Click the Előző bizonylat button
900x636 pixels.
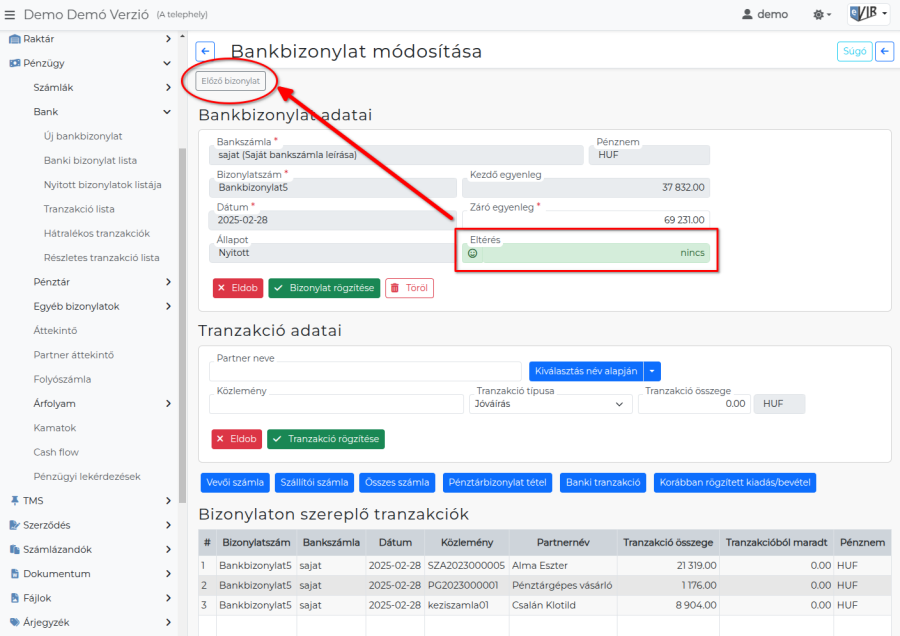231,81
